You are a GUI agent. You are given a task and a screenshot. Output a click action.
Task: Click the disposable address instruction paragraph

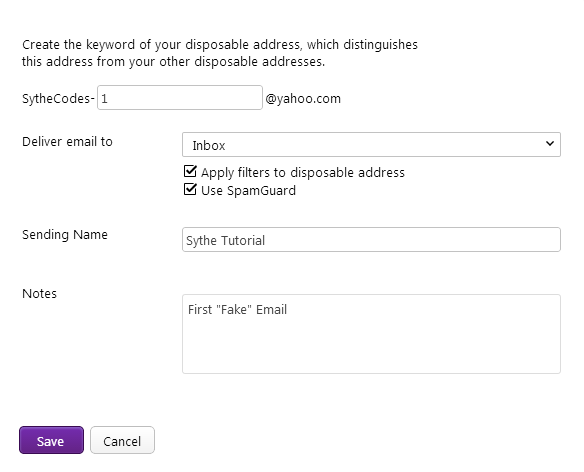click(x=220, y=53)
